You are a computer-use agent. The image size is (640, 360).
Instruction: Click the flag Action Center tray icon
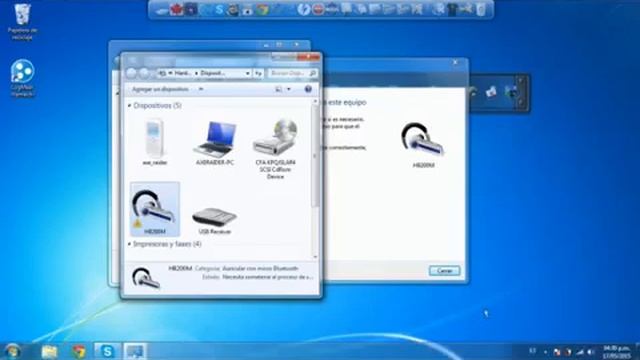557,351
